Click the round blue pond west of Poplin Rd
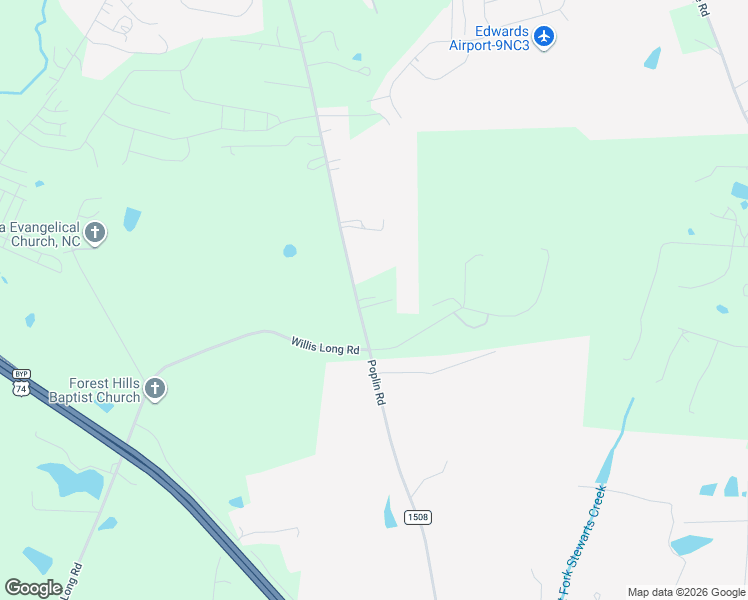The width and height of the screenshot is (748, 600). tap(290, 250)
